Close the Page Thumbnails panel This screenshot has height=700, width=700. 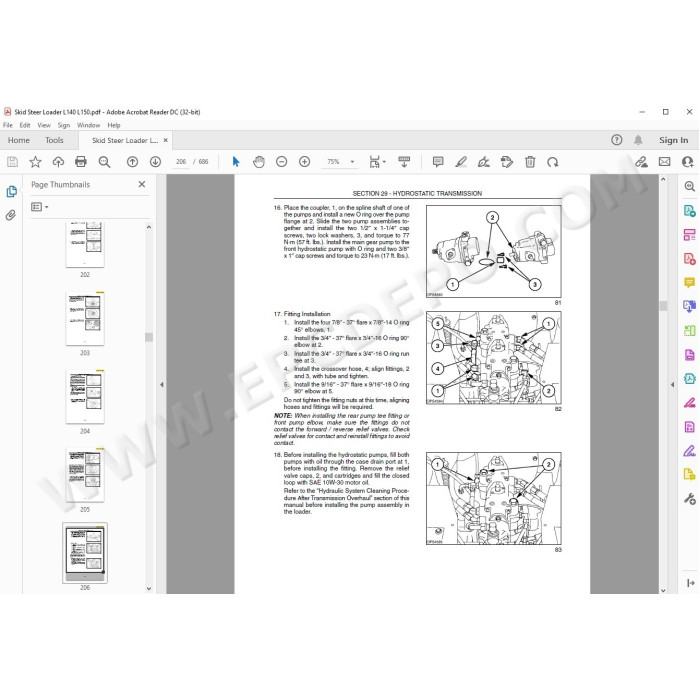[142, 184]
